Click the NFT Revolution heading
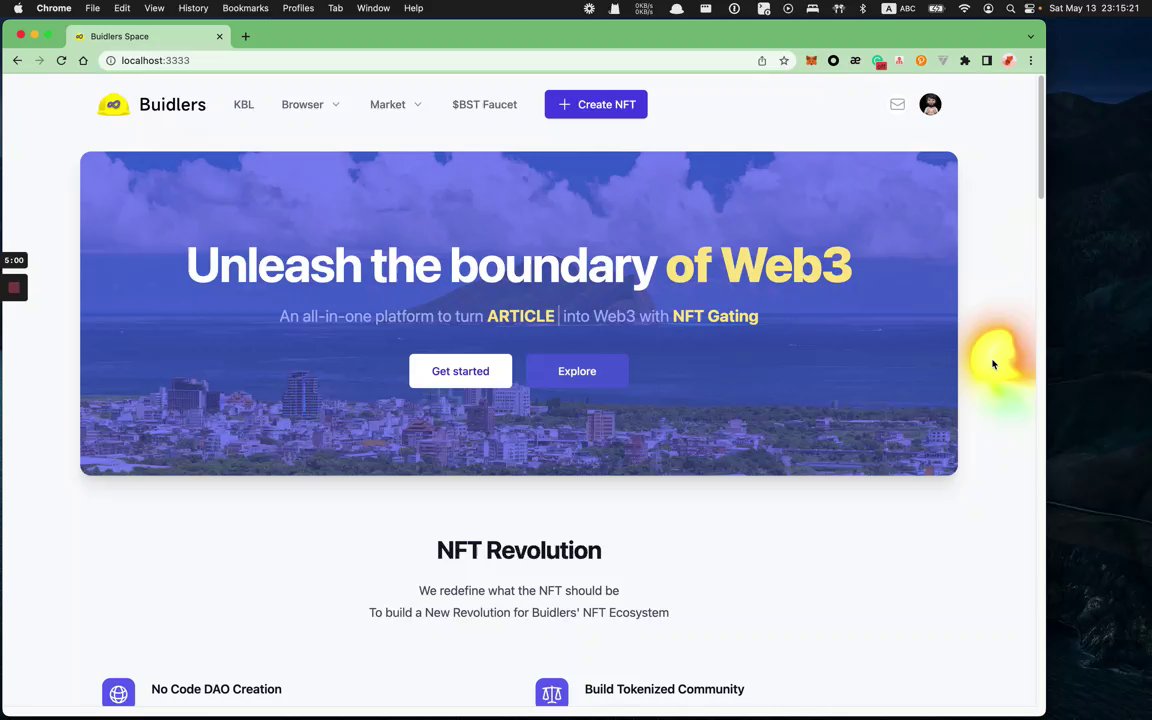The image size is (1152, 720). point(519,550)
